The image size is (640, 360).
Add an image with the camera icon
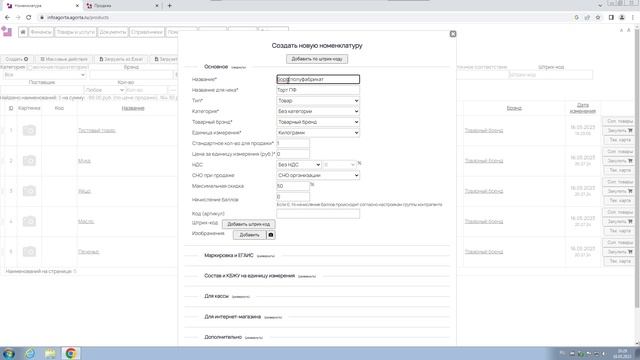tap(271, 235)
